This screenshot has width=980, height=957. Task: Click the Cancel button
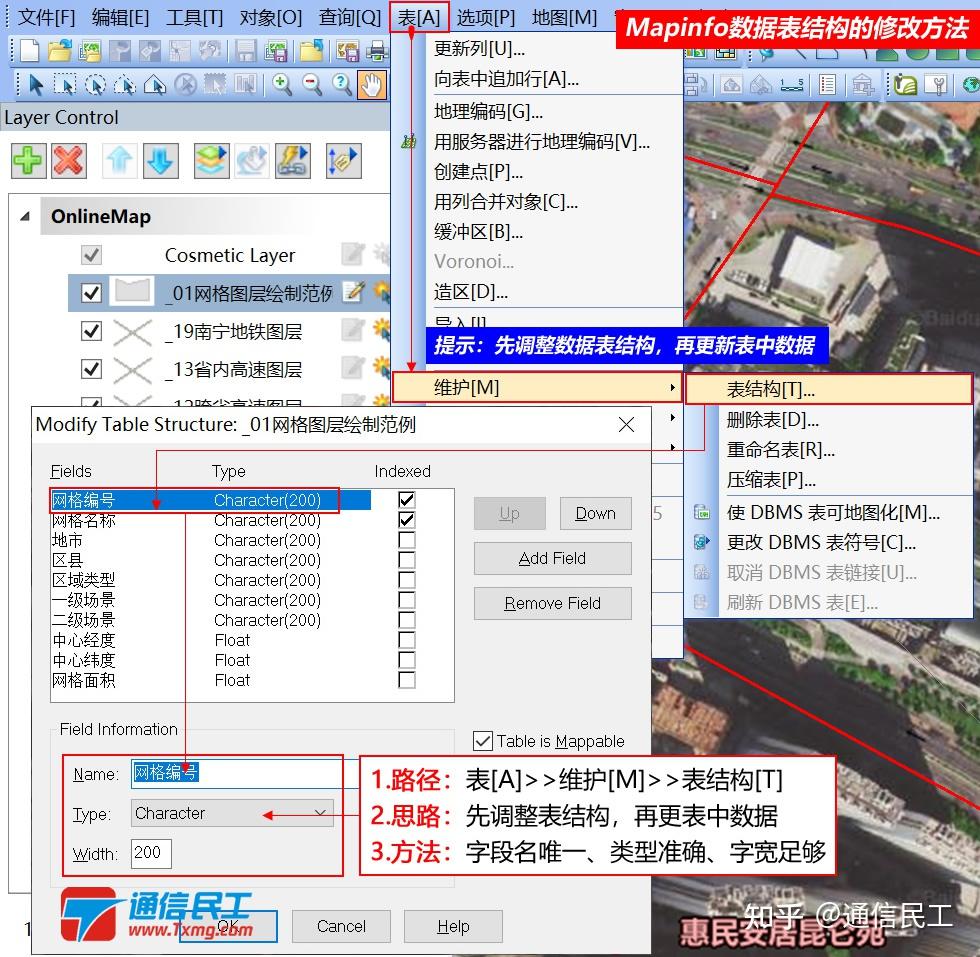coord(341,926)
